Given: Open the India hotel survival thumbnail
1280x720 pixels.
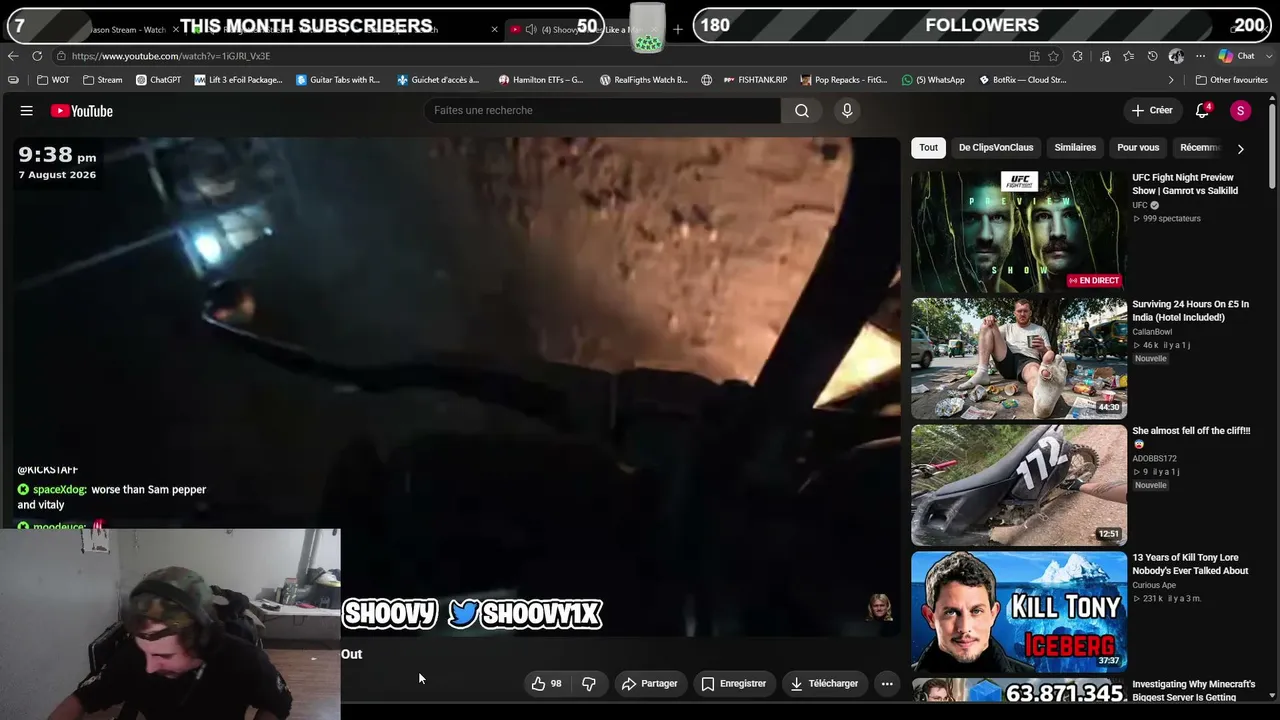Looking at the screenshot, I should (x=1018, y=358).
